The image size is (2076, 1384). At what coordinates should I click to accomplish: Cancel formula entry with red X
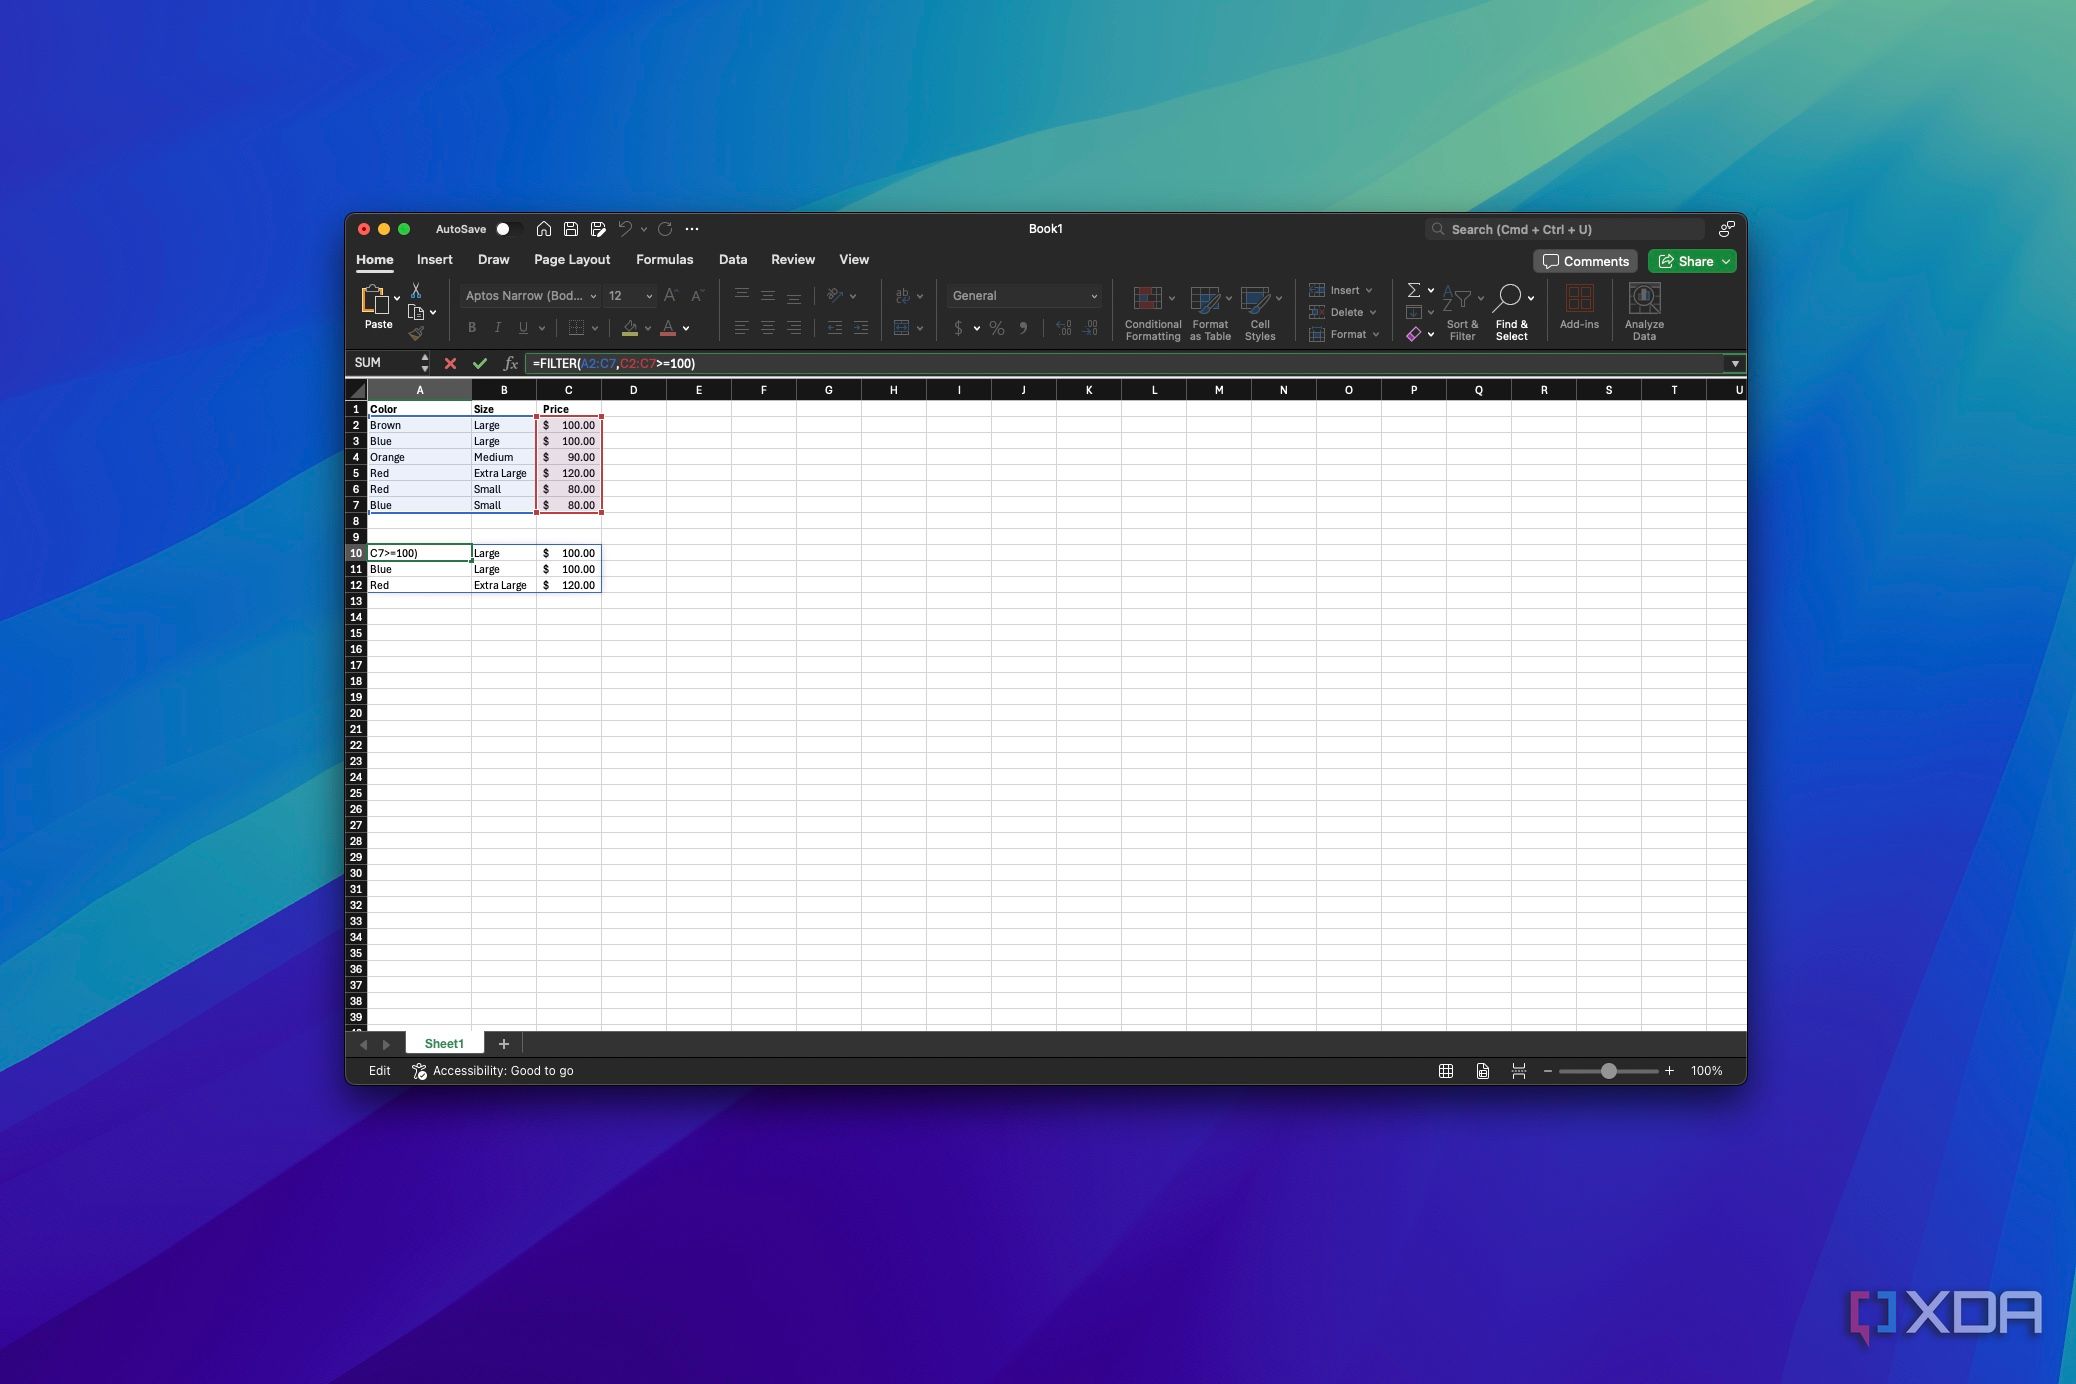pyautogui.click(x=450, y=364)
